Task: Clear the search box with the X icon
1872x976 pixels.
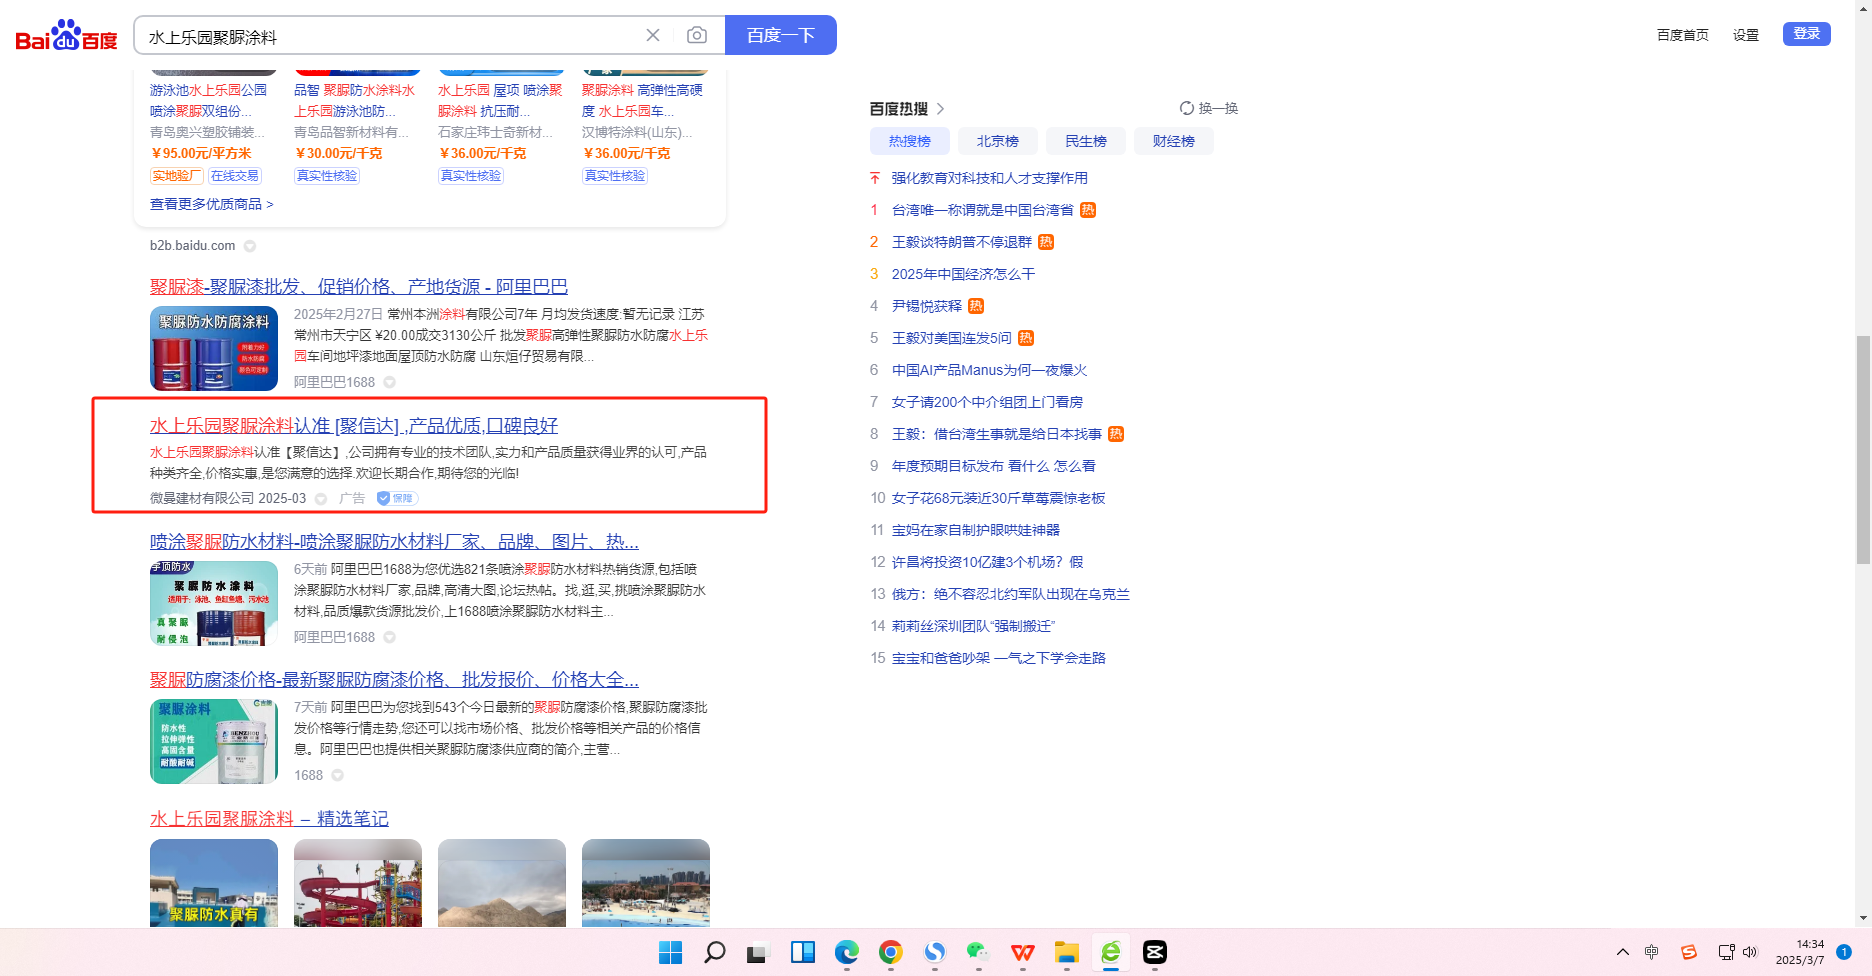Action: [x=653, y=35]
